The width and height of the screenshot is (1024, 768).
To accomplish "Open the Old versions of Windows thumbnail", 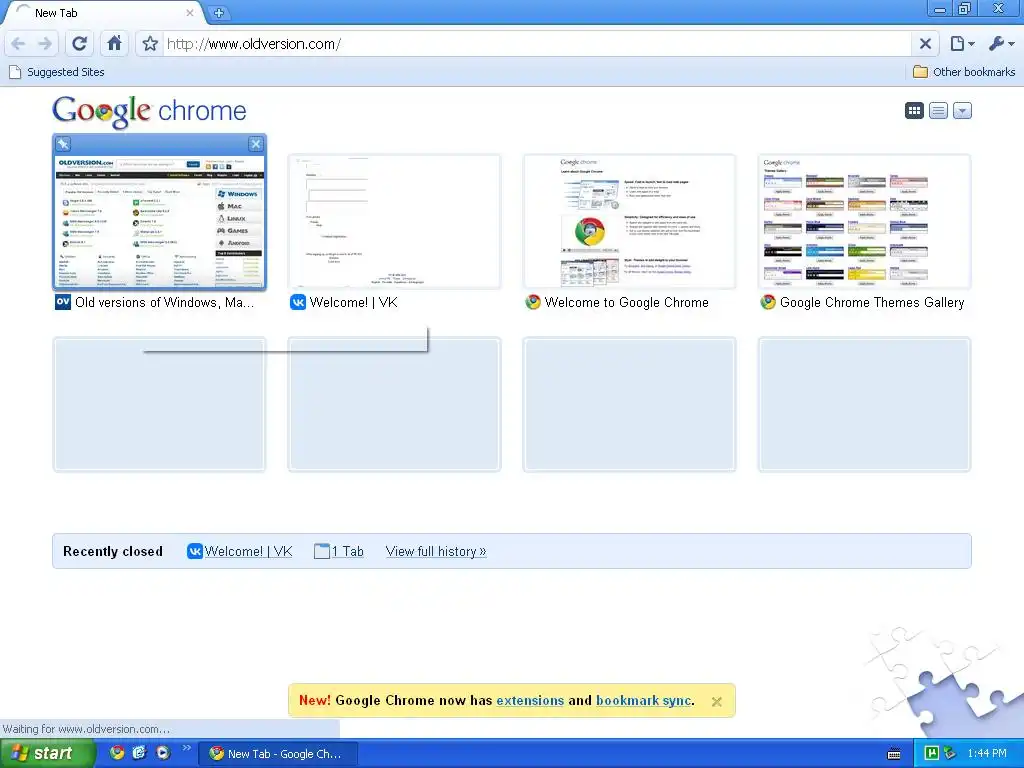I will click(x=159, y=221).
